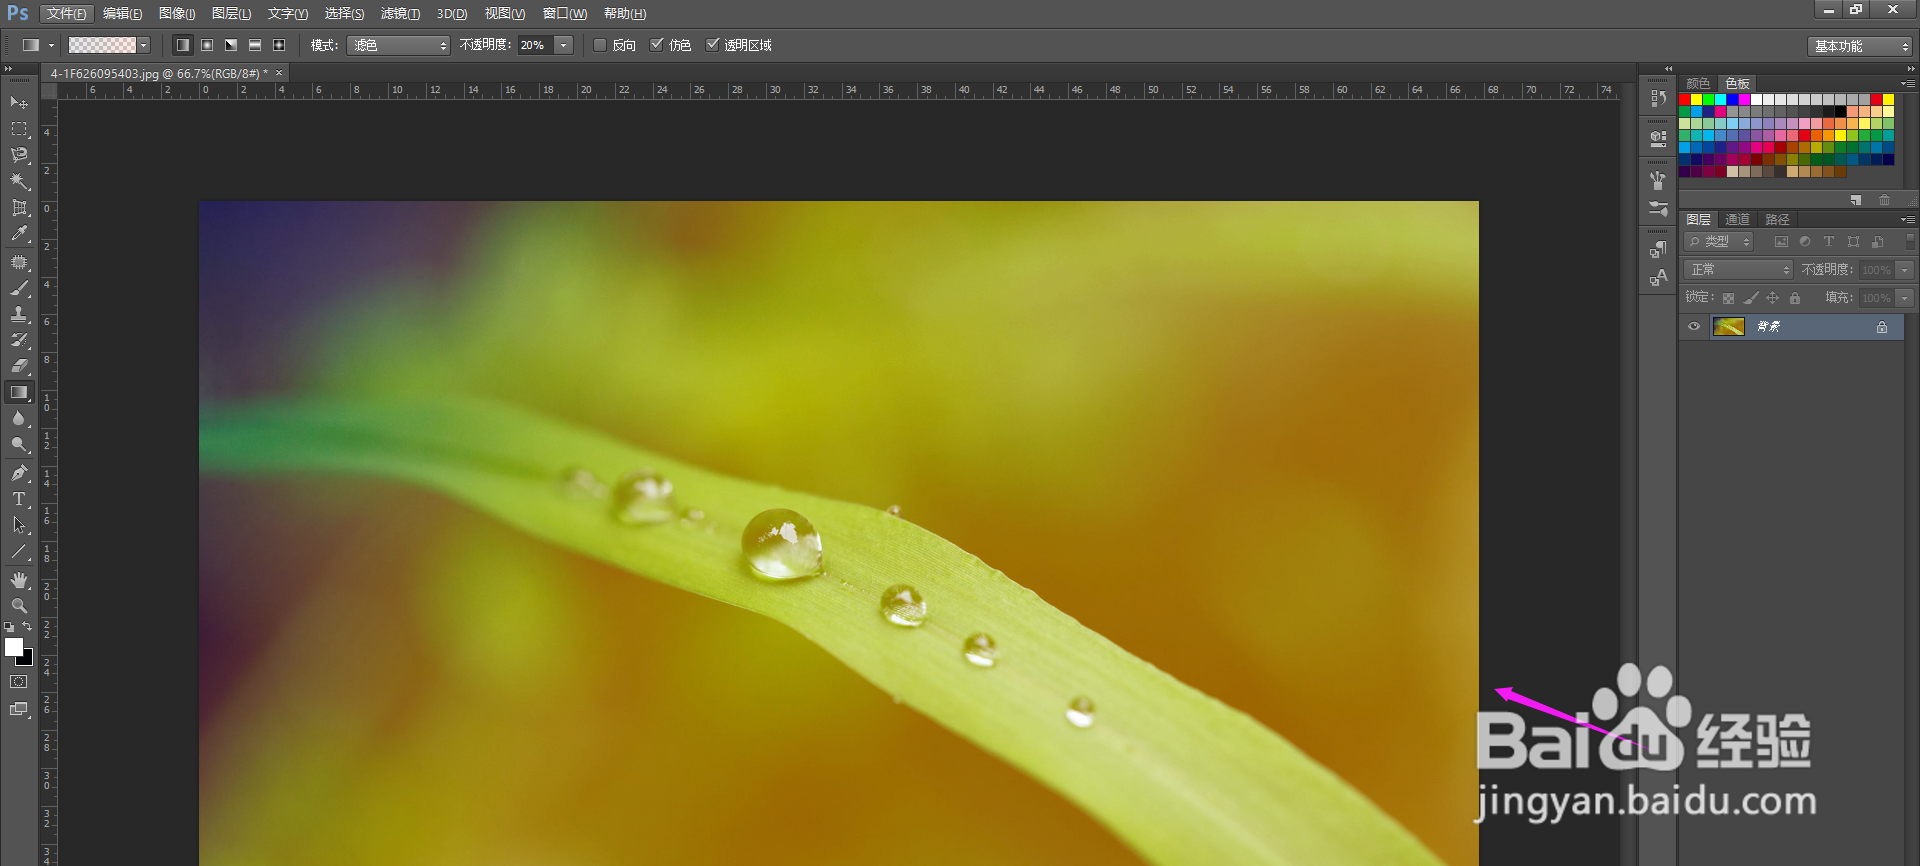Open the 3D properties panel icon

tap(1658, 139)
